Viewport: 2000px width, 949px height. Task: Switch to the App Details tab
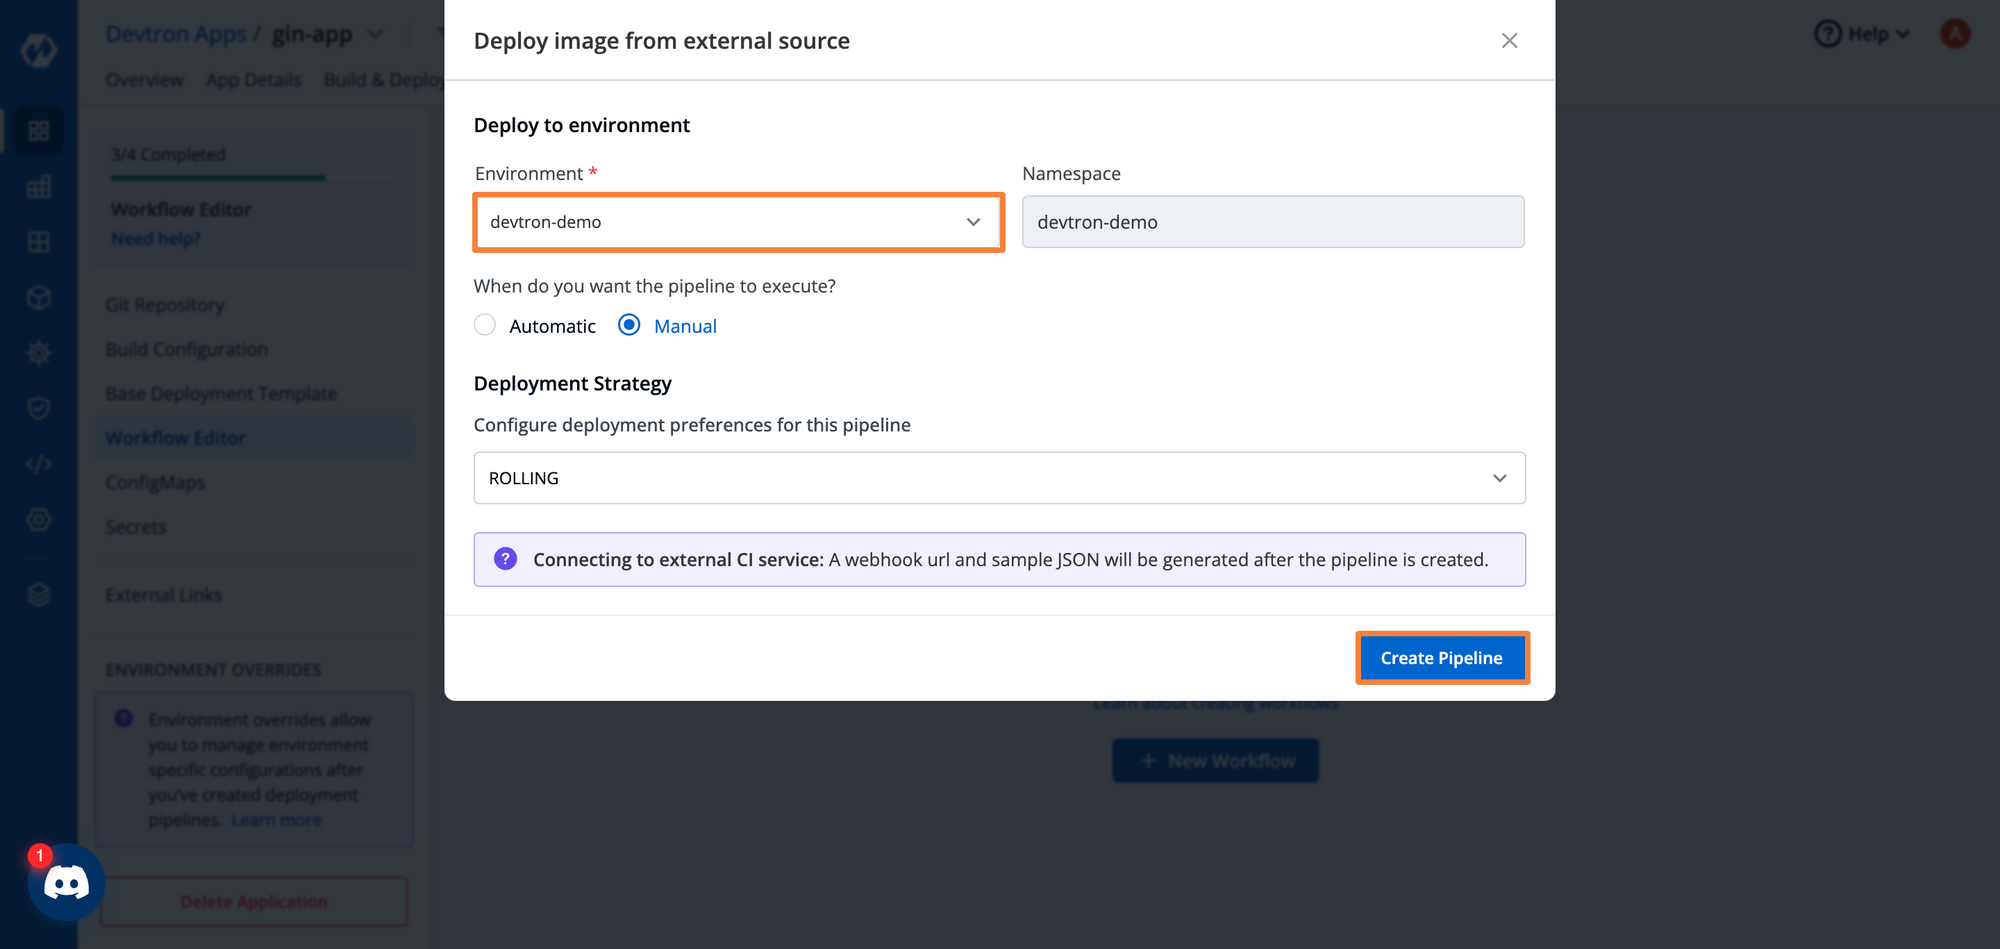click(x=253, y=80)
